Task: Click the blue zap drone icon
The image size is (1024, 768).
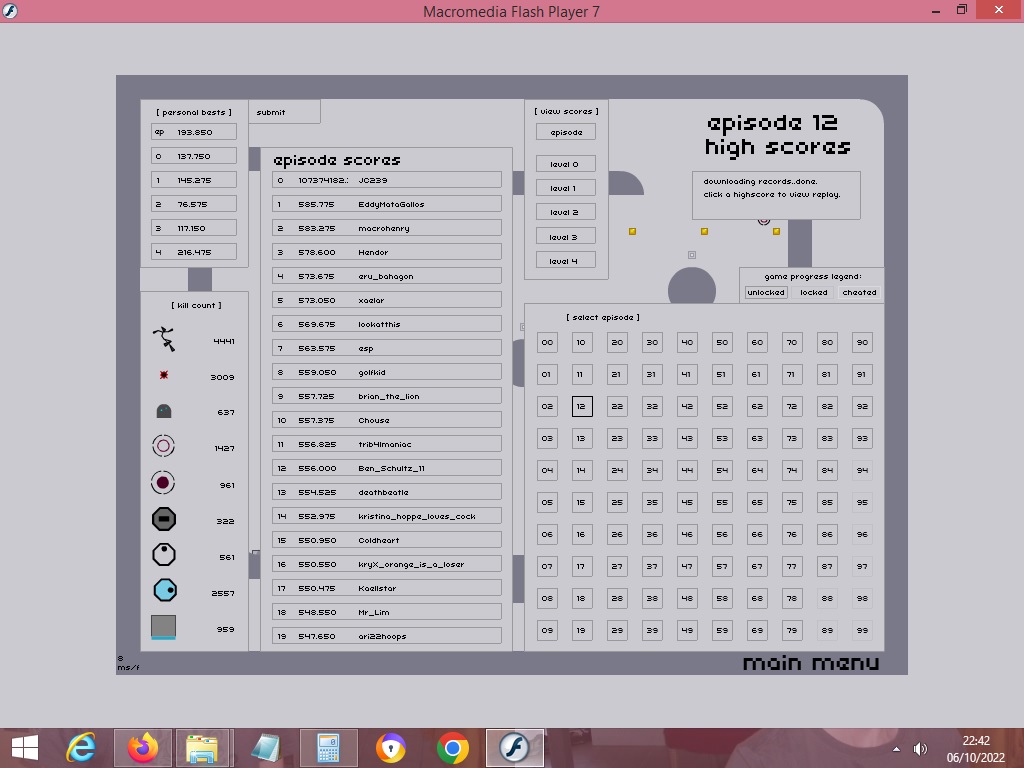Action: [164, 591]
